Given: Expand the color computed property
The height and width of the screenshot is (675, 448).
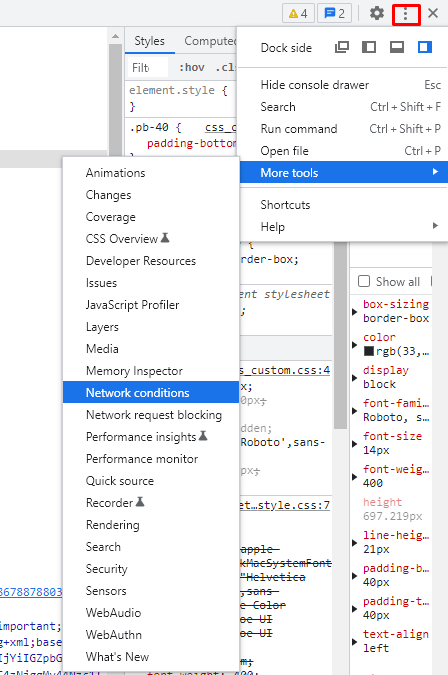Looking at the screenshot, I should pyautogui.click(x=355, y=345).
